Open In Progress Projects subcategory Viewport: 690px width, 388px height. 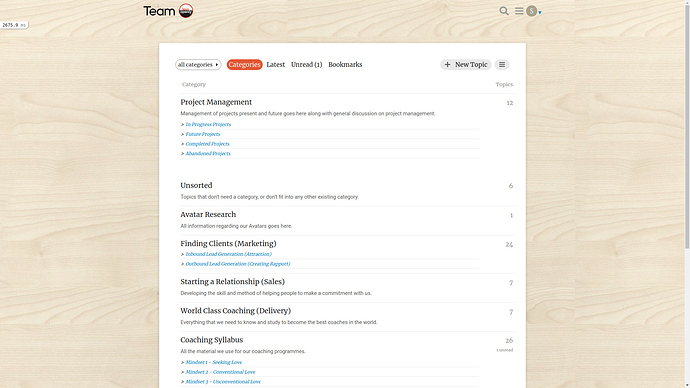(208, 124)
